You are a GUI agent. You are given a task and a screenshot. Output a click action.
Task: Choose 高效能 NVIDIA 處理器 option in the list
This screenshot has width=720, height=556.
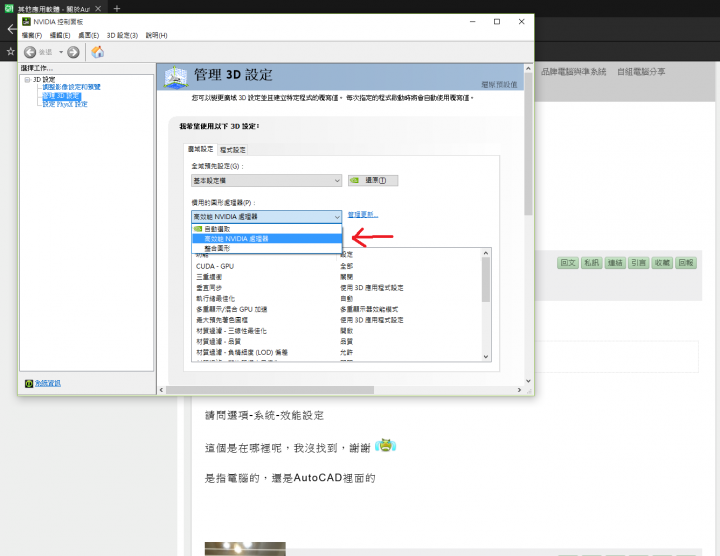tap(267, 239)
